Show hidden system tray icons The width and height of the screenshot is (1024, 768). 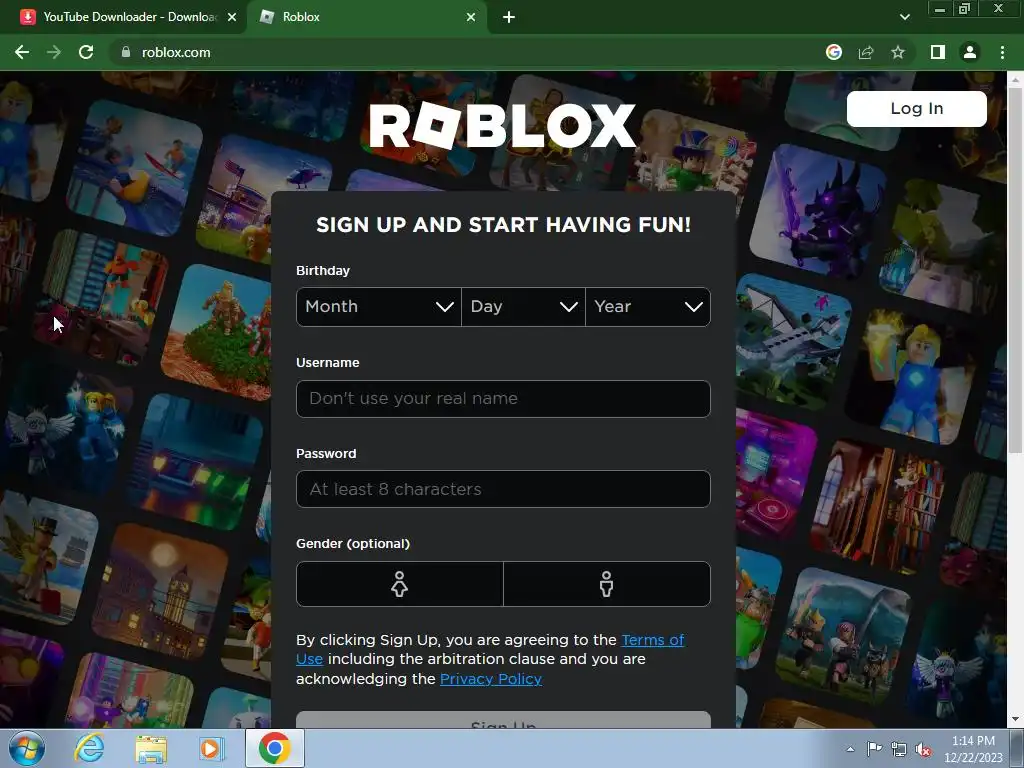850,749
